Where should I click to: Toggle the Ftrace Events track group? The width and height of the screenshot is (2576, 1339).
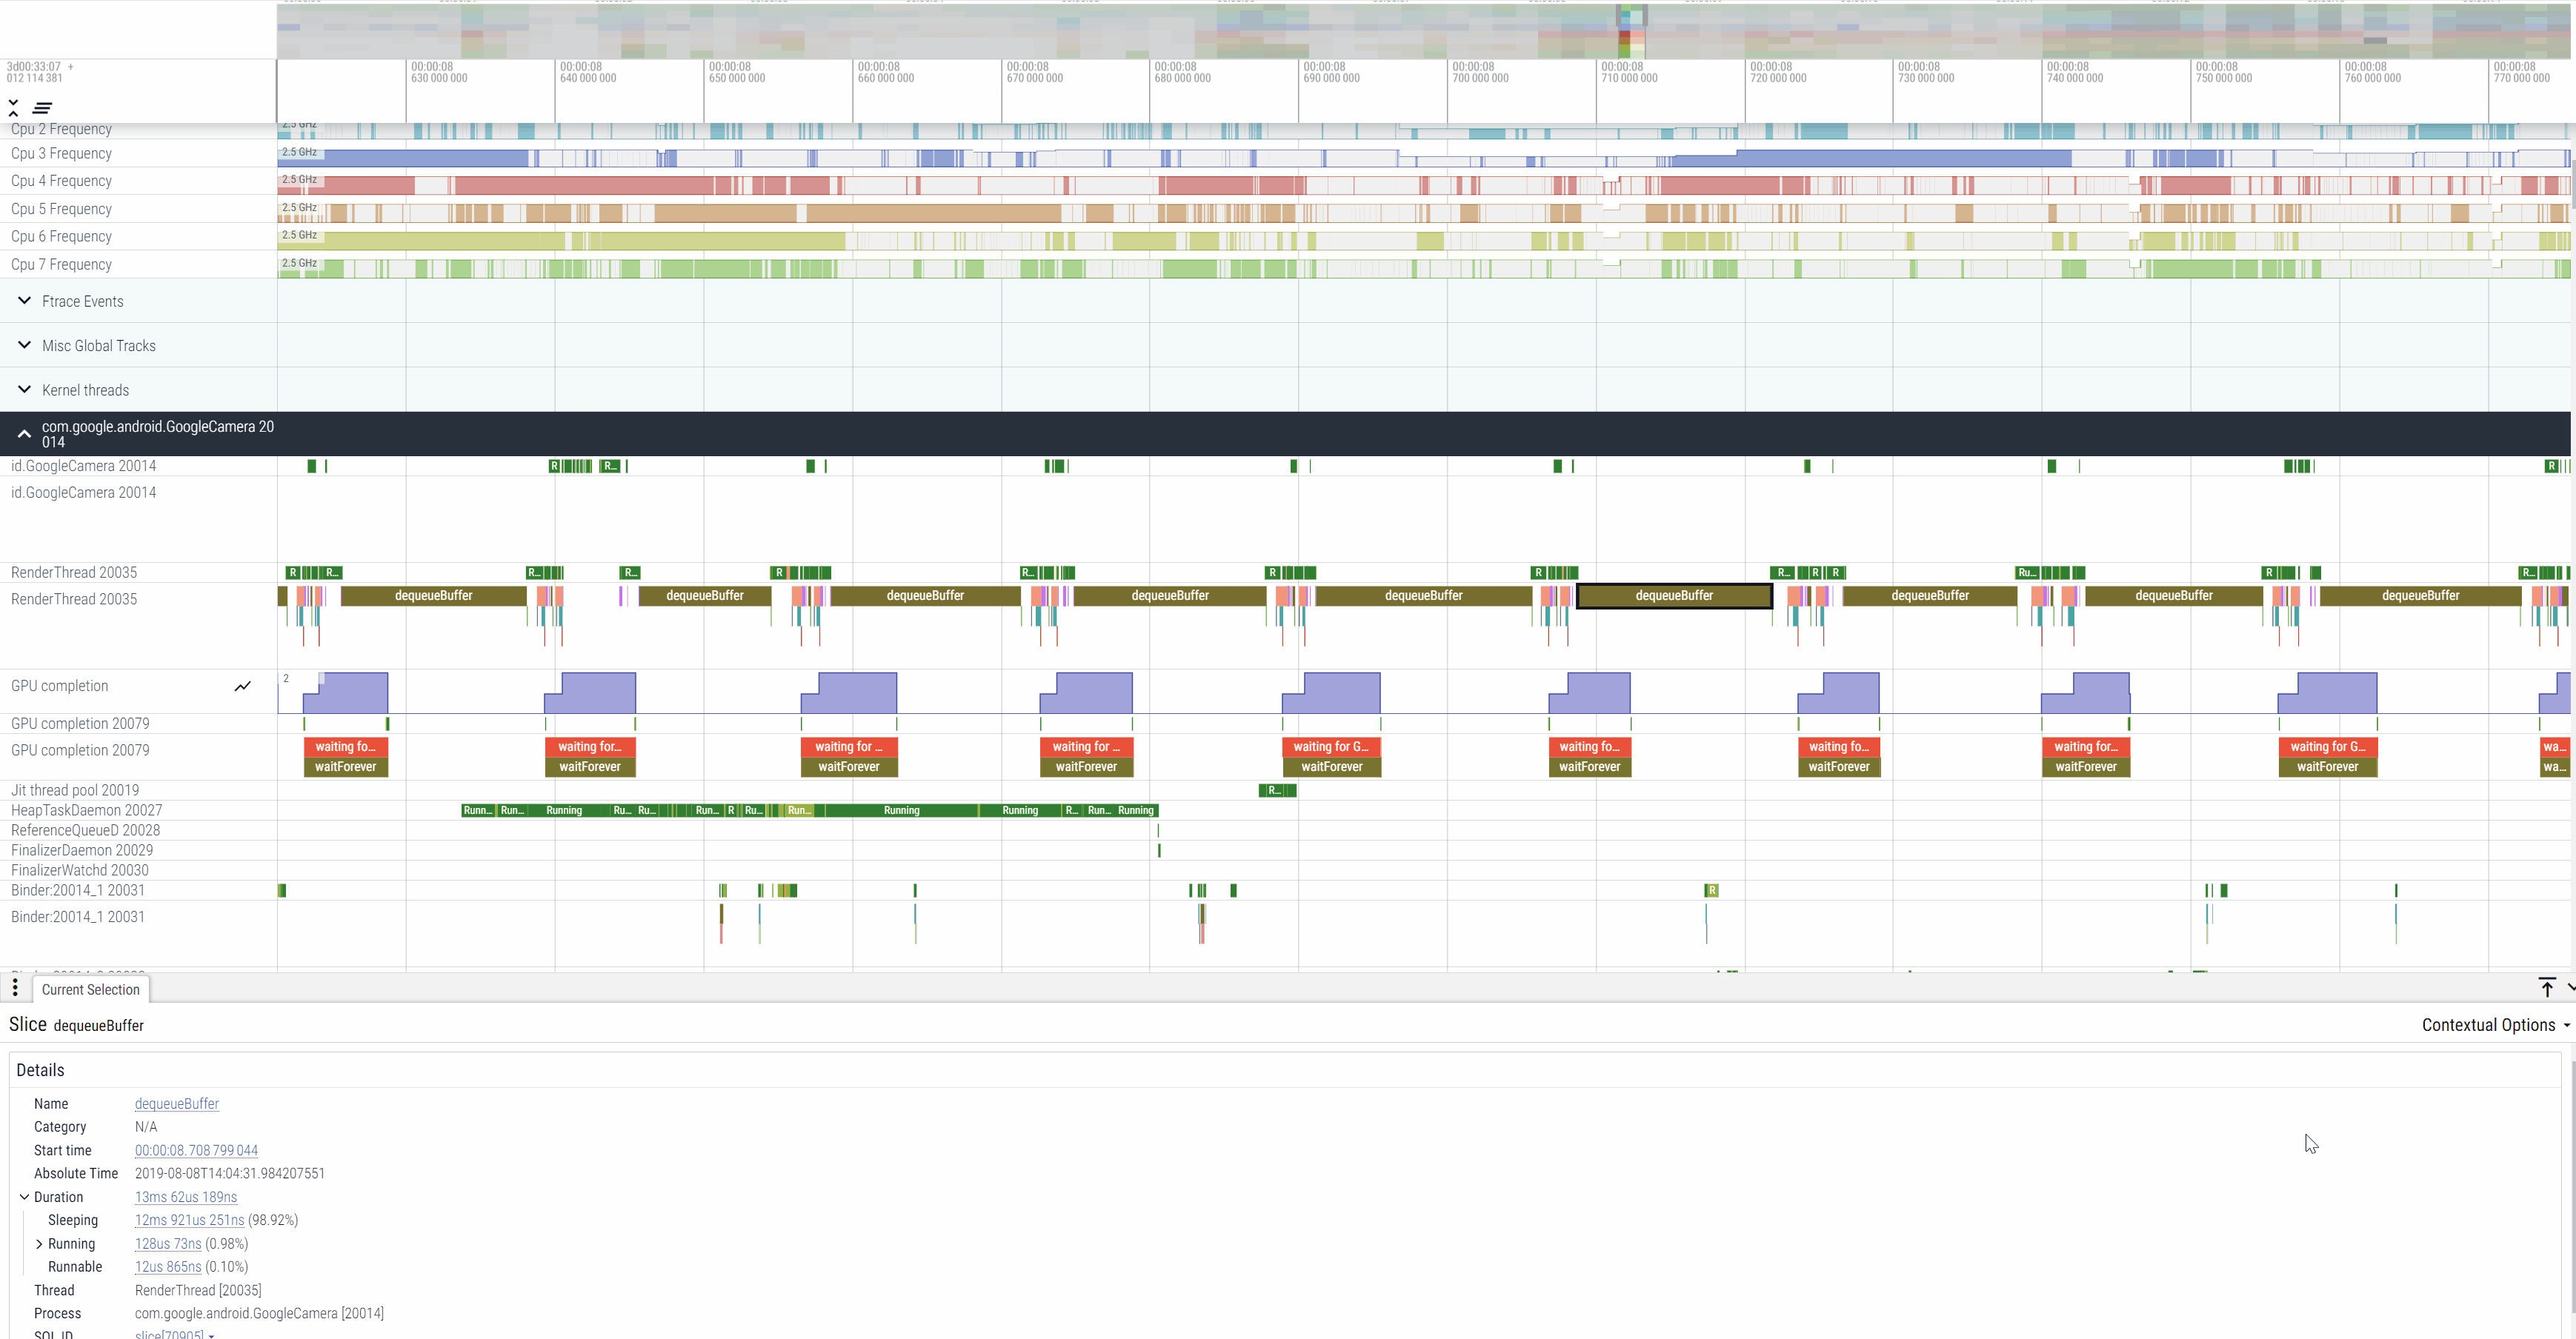25,301
